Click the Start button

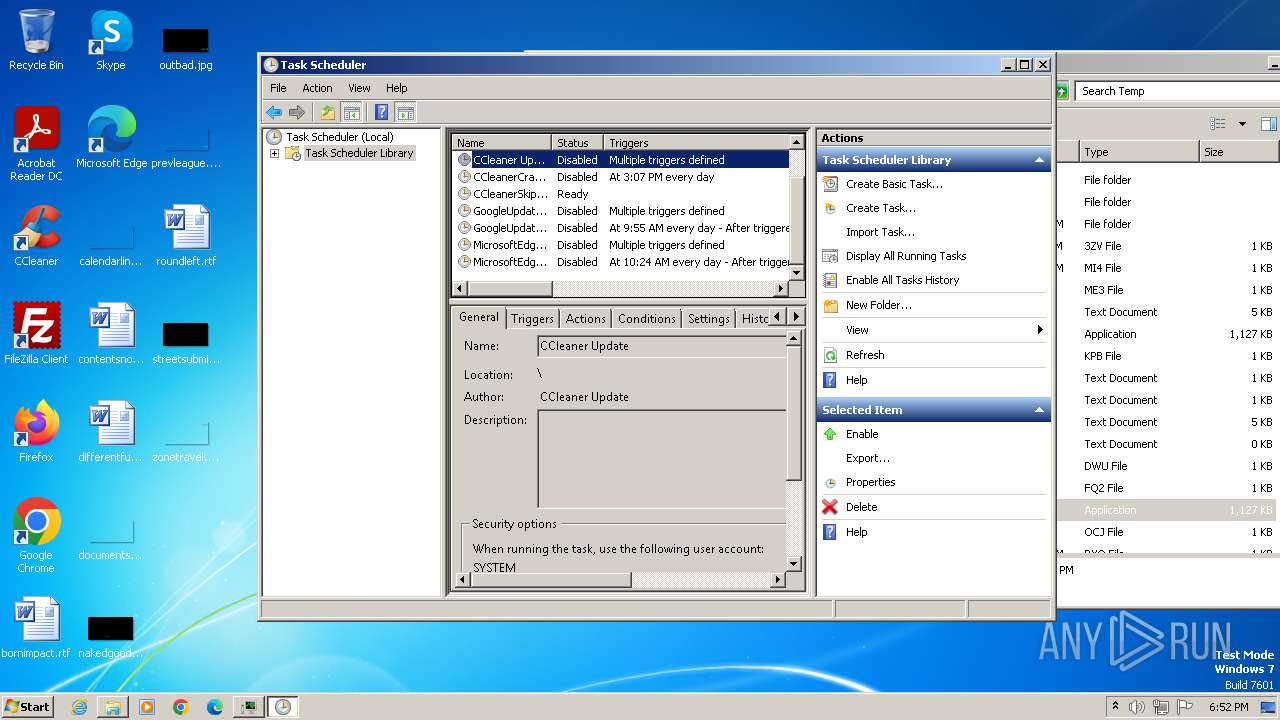tap(28, 706)
